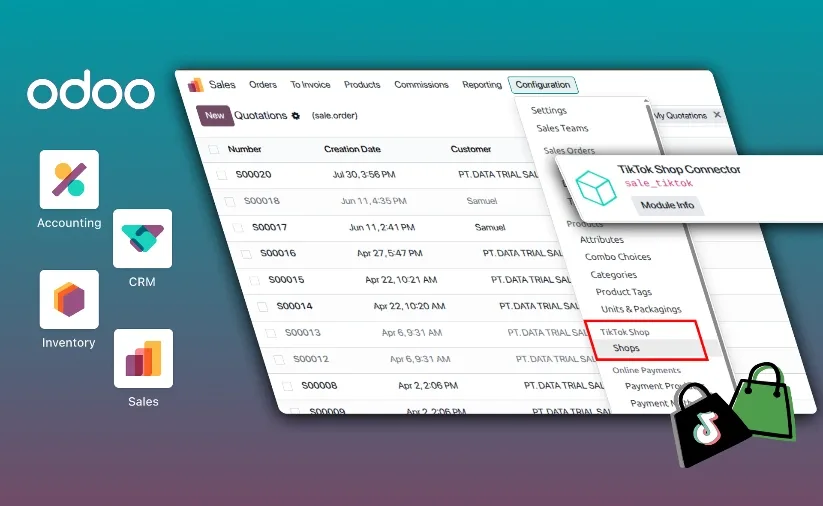Image resolution: width=823 pixels, height=506 pixels.
Task: Click the date Jul 30, 3:56 PM
Action: [364, 174]
